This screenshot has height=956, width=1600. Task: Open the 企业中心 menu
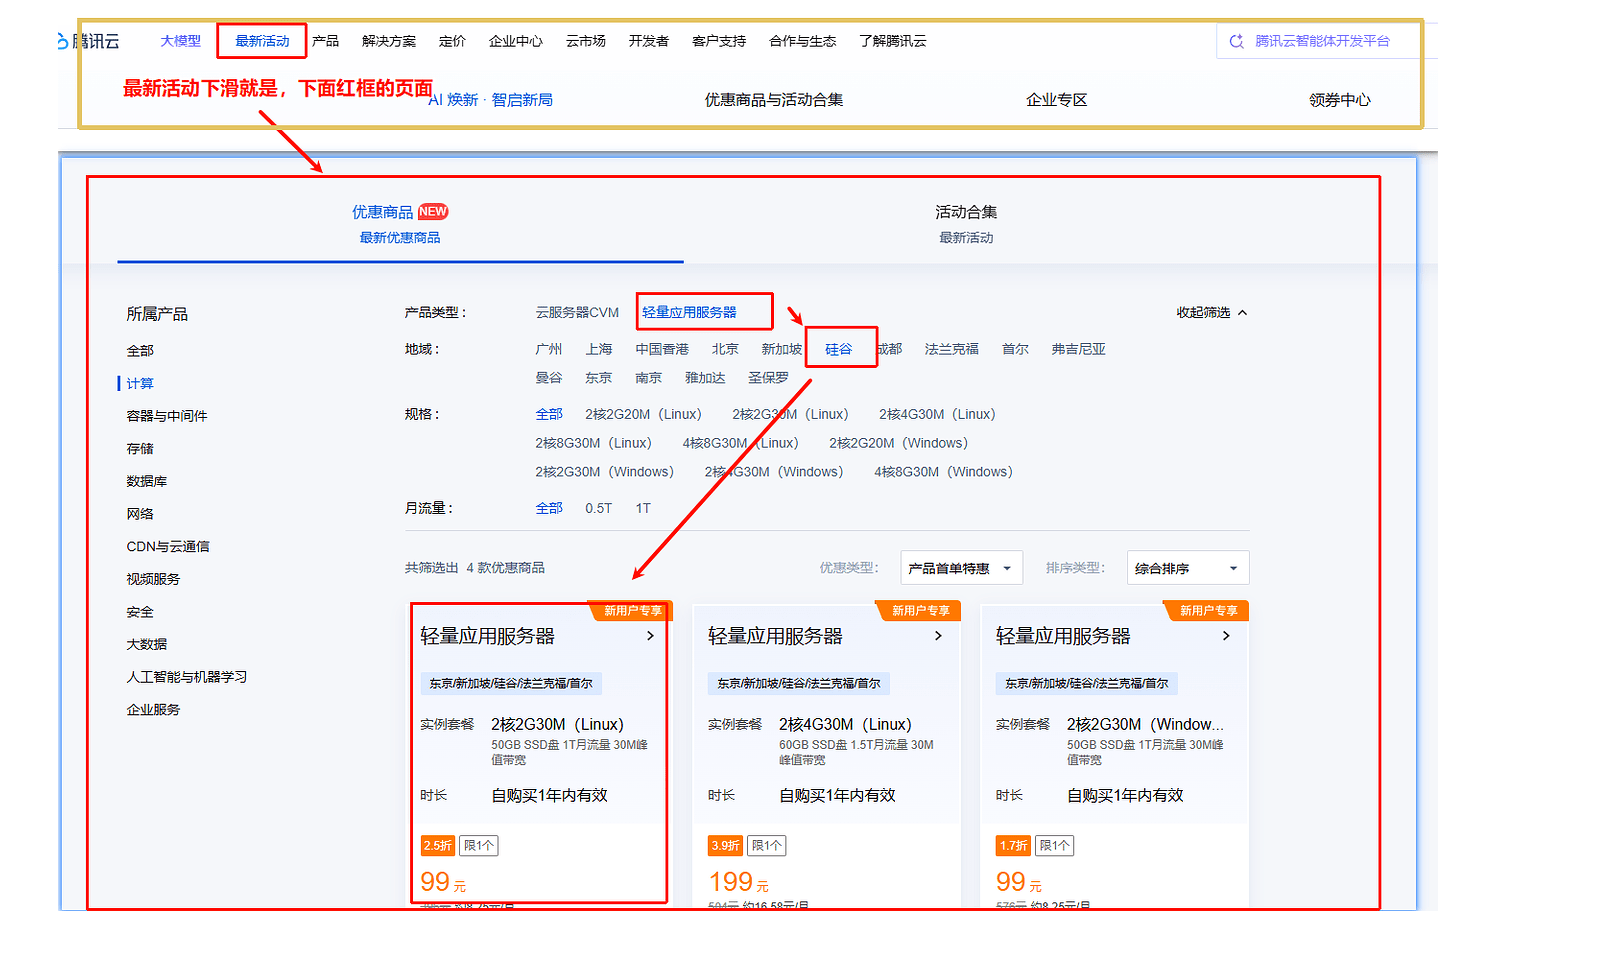516,41
